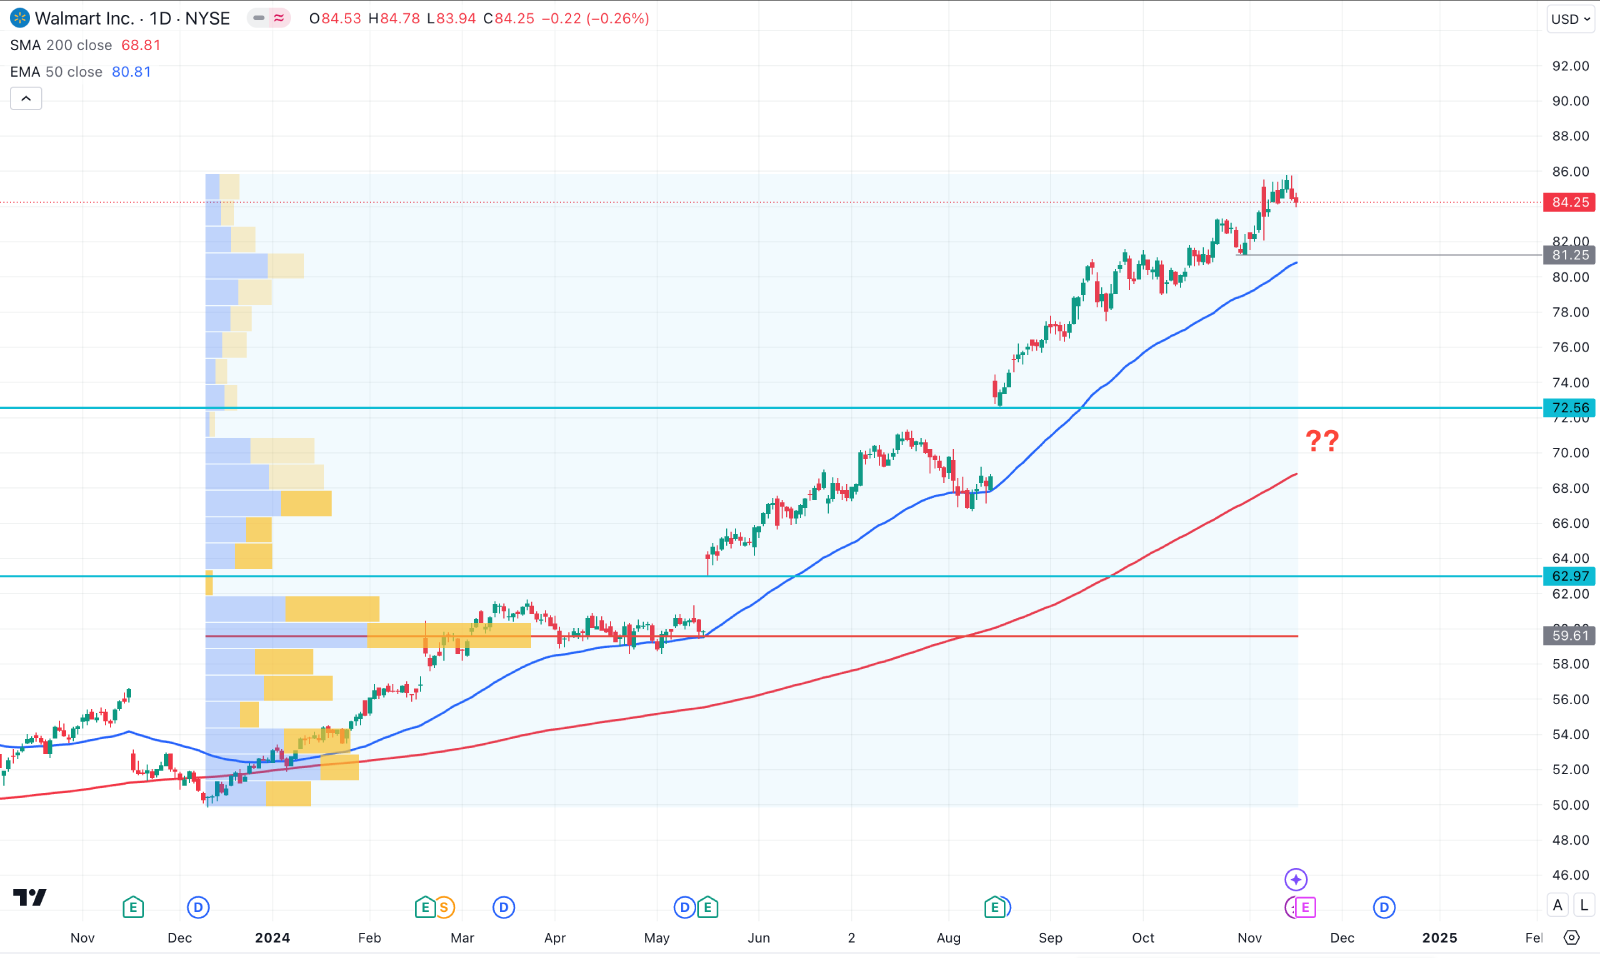Click the change value −0.22 (−0.26%)
This screenshot has width=1600, height=958.
[596, 18]
